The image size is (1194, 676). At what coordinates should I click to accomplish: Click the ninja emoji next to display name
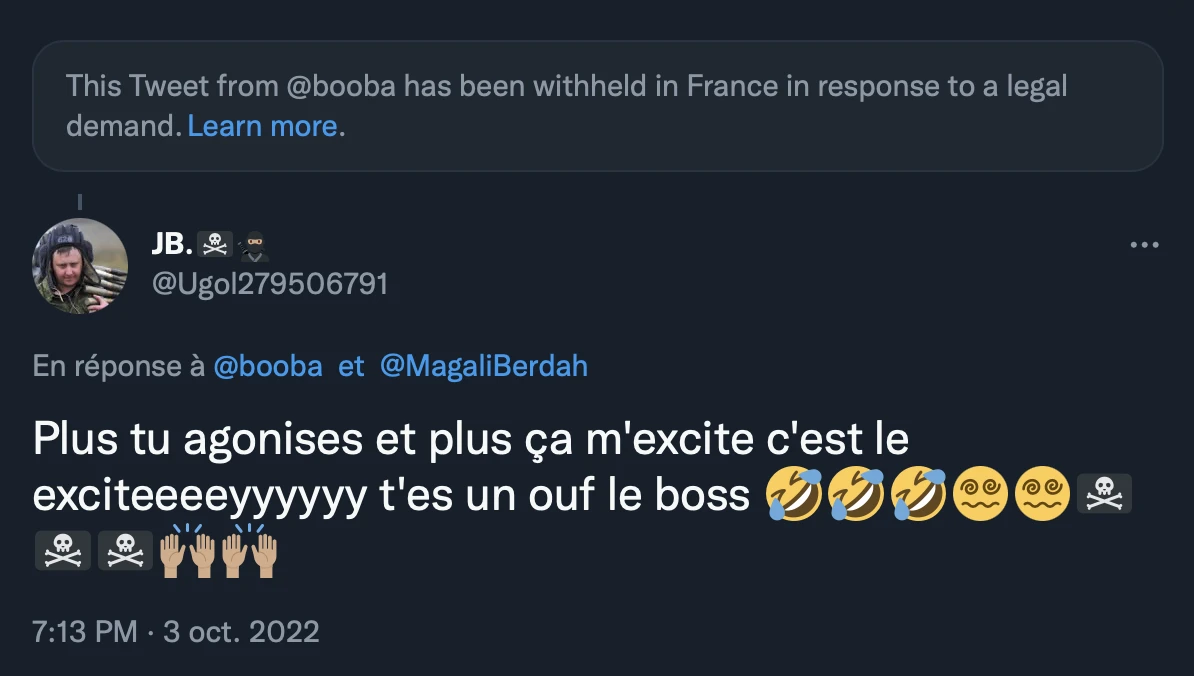click(255, 243)
